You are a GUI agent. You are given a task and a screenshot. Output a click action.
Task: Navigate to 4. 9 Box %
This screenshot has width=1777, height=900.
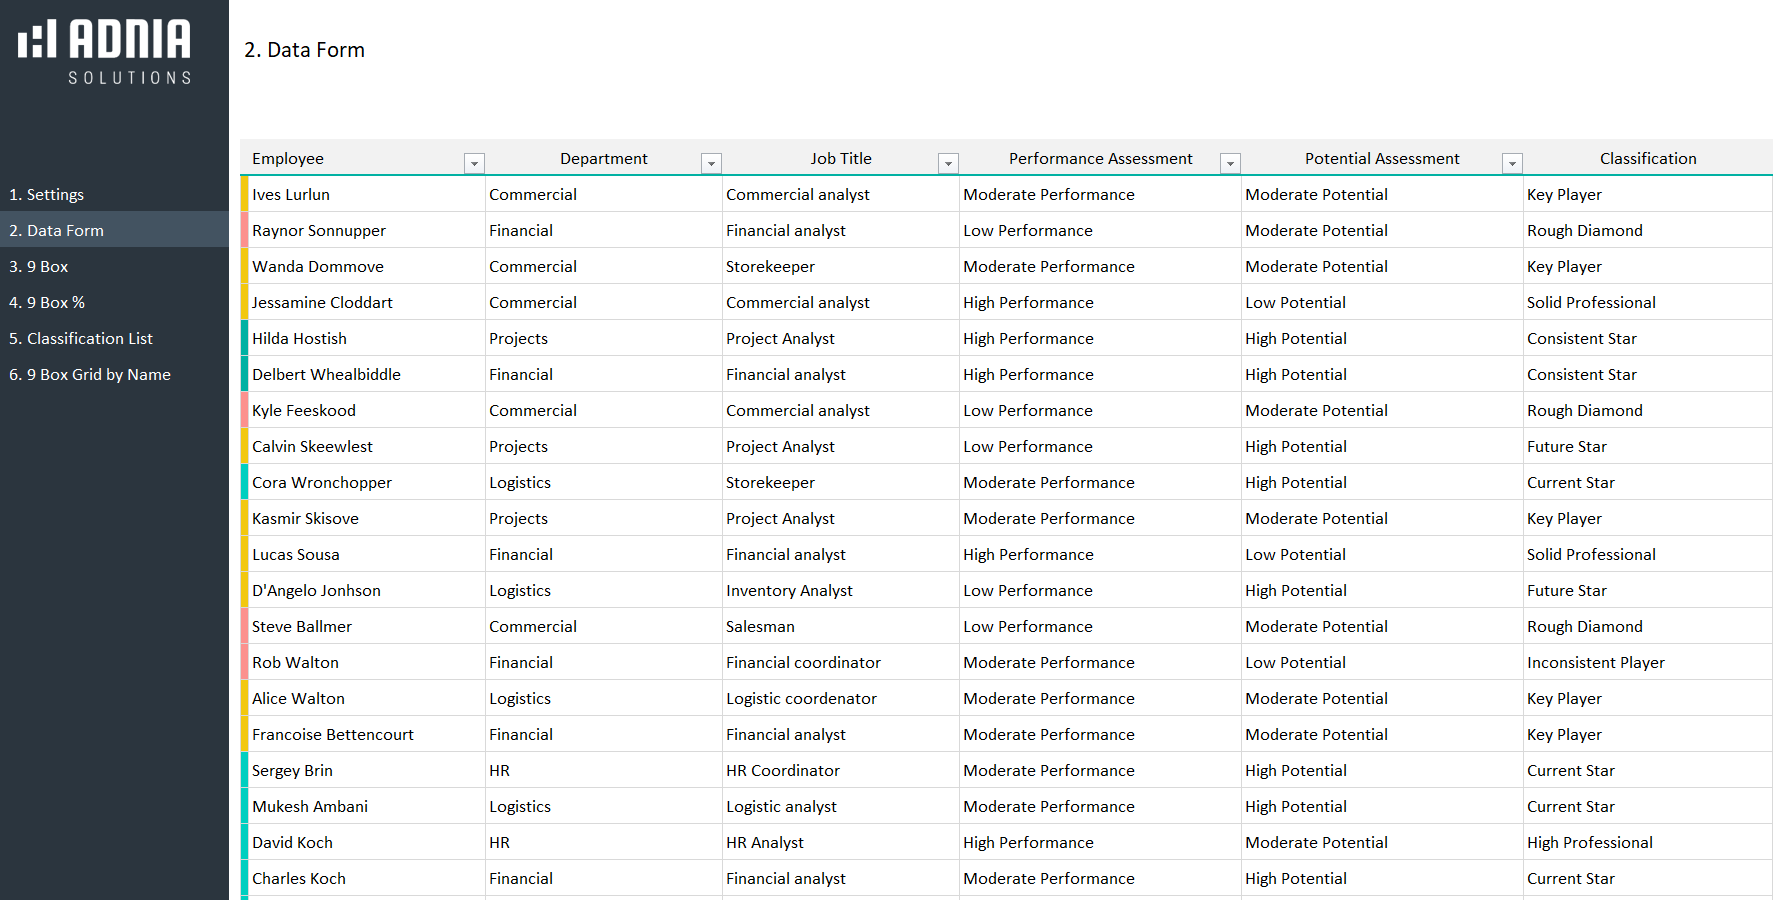coord(47,303)
